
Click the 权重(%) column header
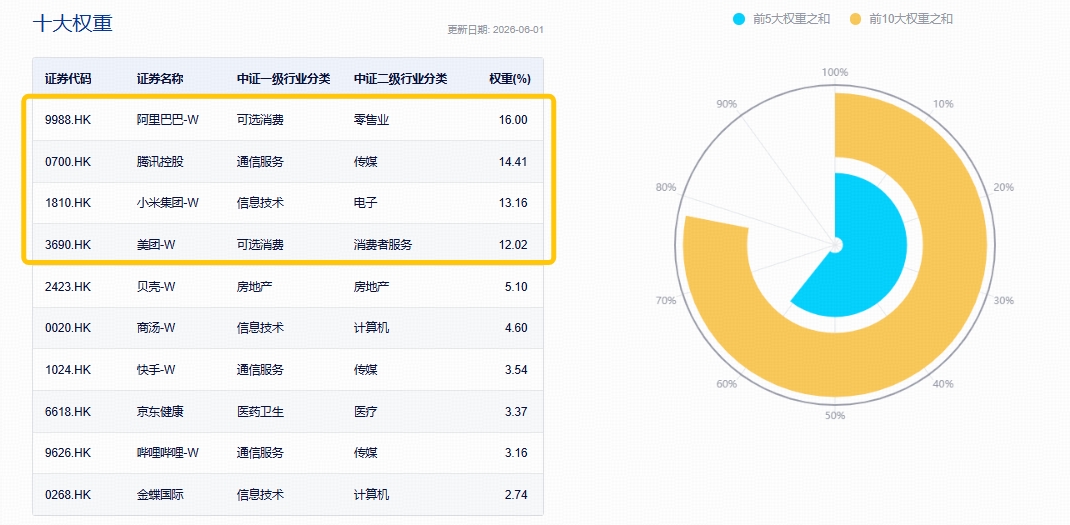point(510,79)
